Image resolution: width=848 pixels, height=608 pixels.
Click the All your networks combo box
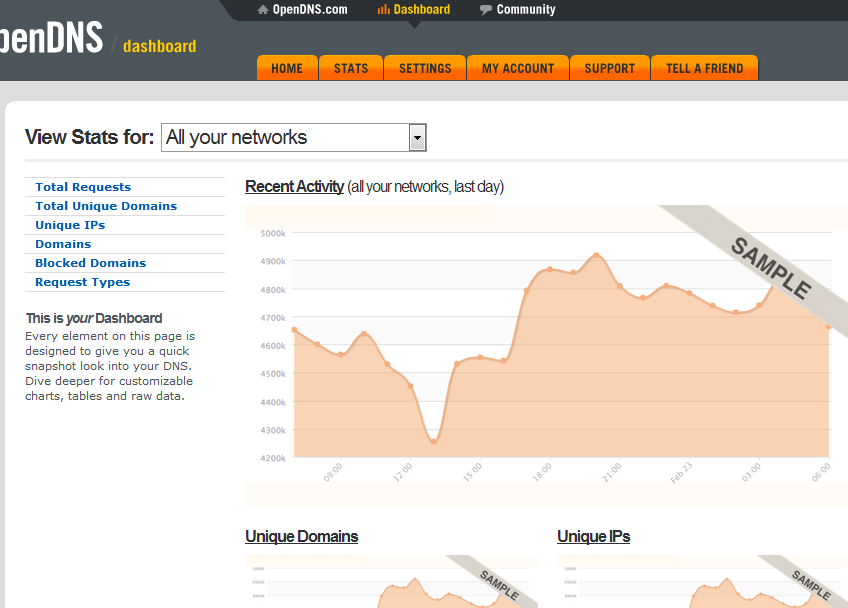pos(294,137)
